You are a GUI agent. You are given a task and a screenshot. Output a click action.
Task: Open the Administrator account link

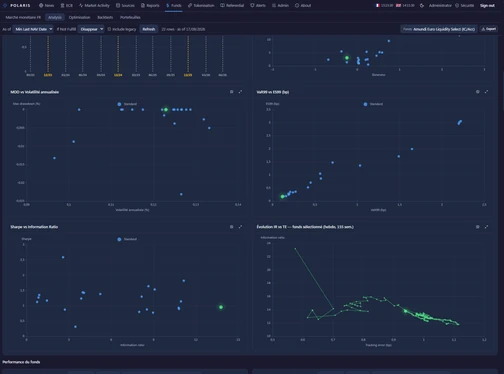[x=440, y=5]
